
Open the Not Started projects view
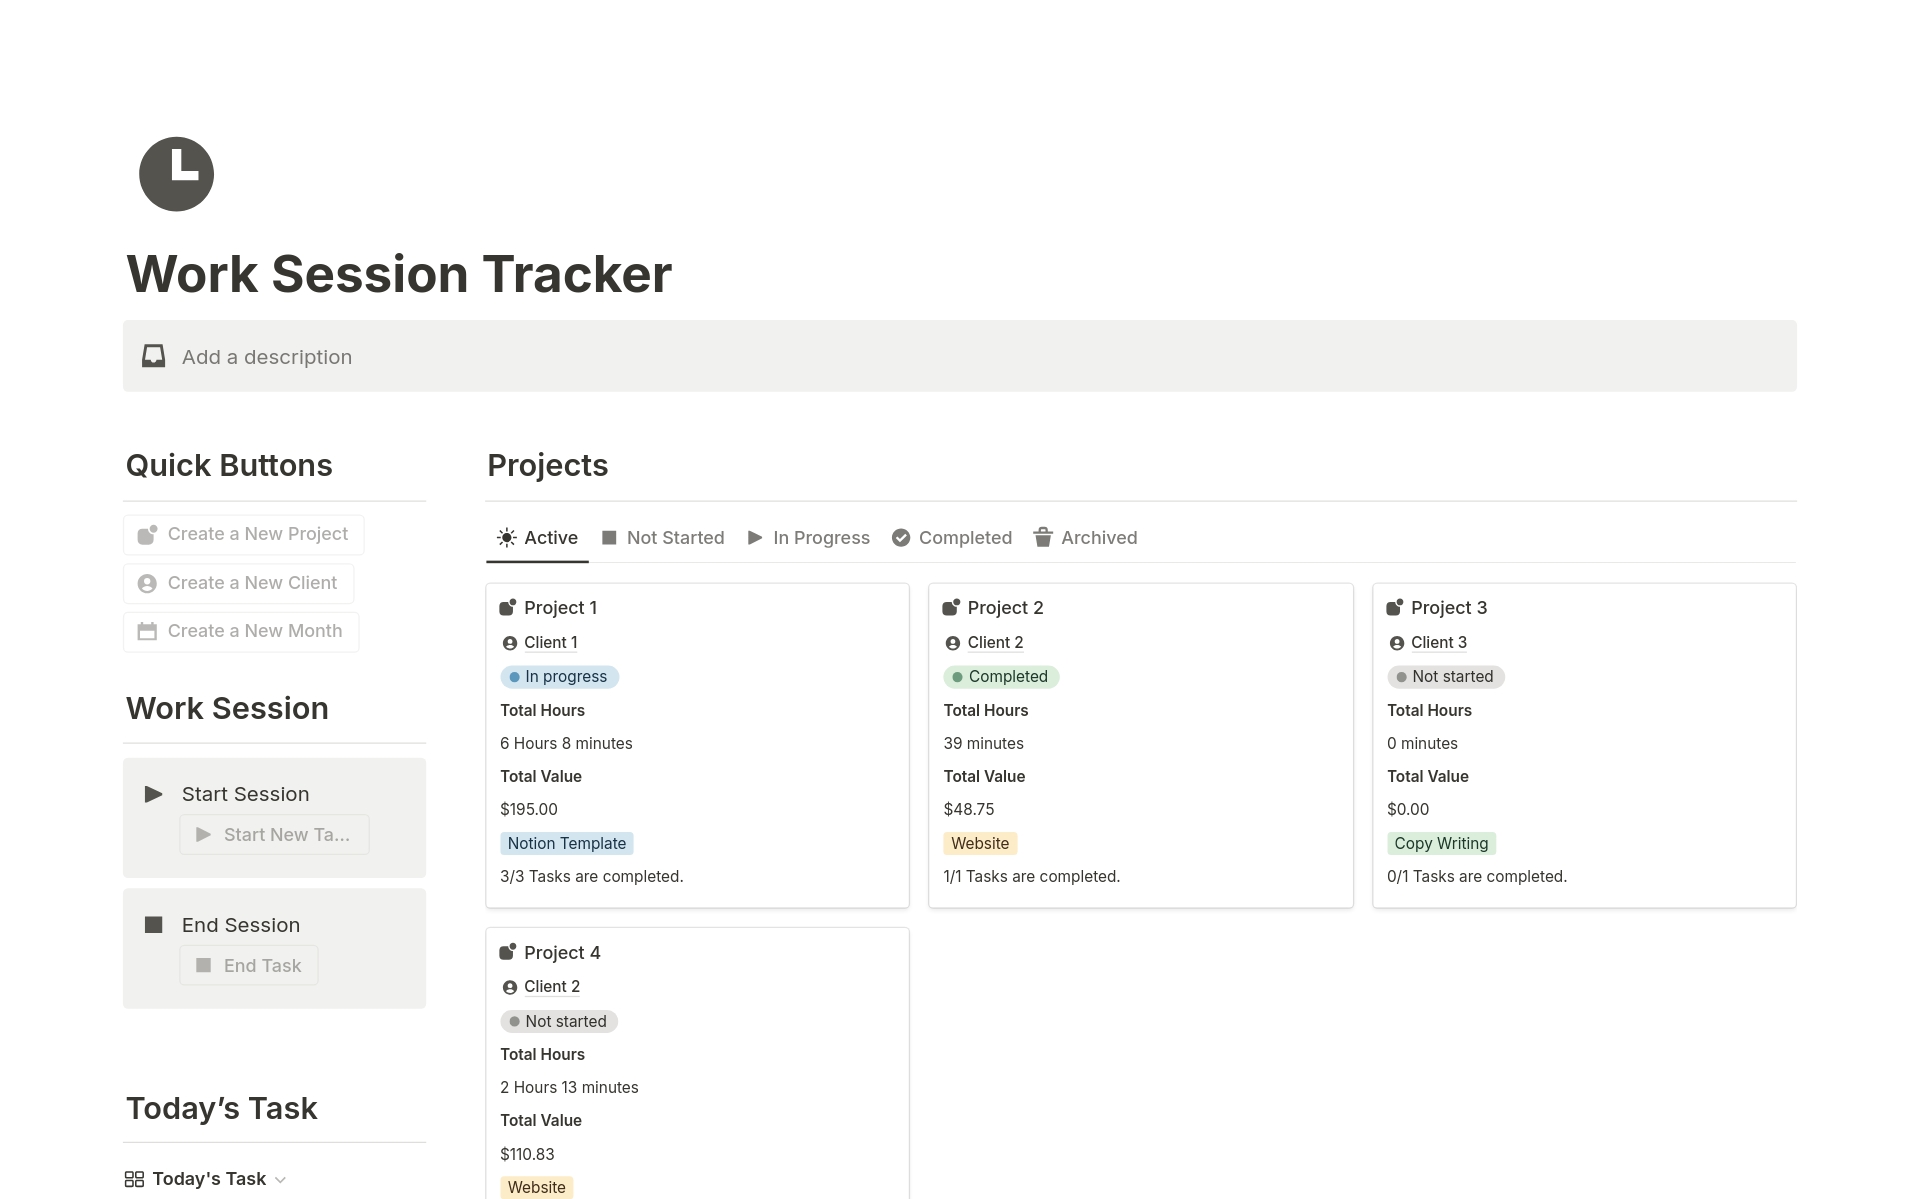click(x=676, y=537)
